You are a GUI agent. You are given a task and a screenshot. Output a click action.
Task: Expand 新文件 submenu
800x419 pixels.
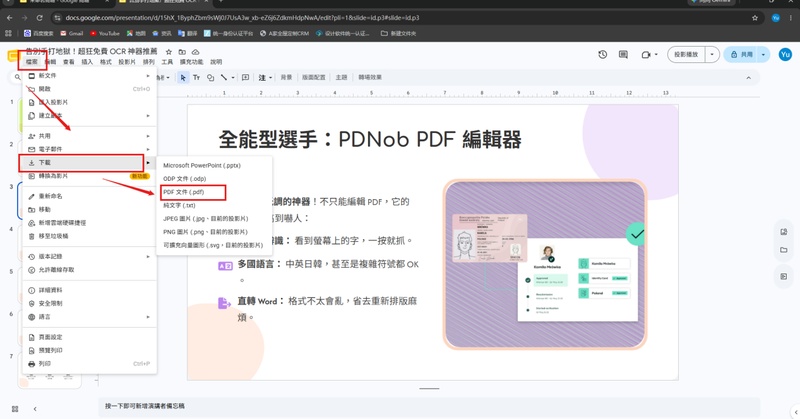point(148,76)
